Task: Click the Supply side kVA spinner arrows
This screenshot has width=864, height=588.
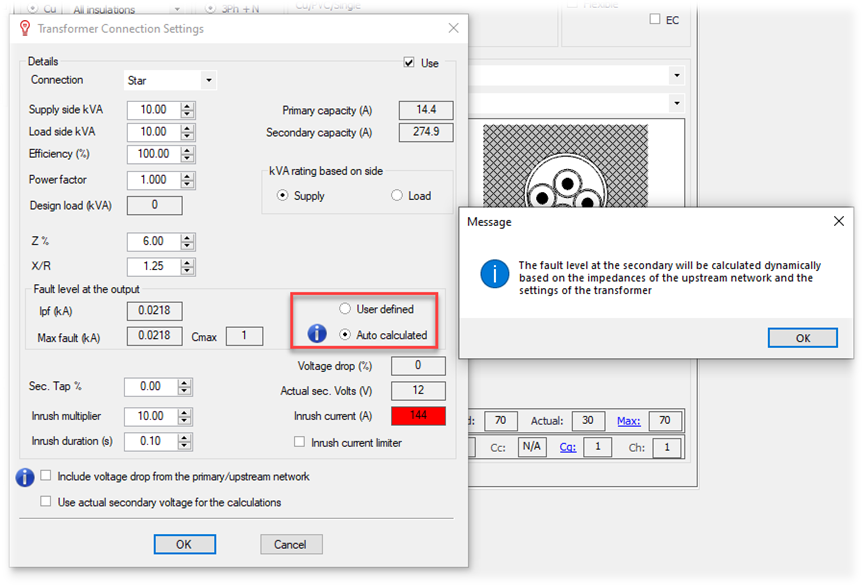Action: [188, 110]
